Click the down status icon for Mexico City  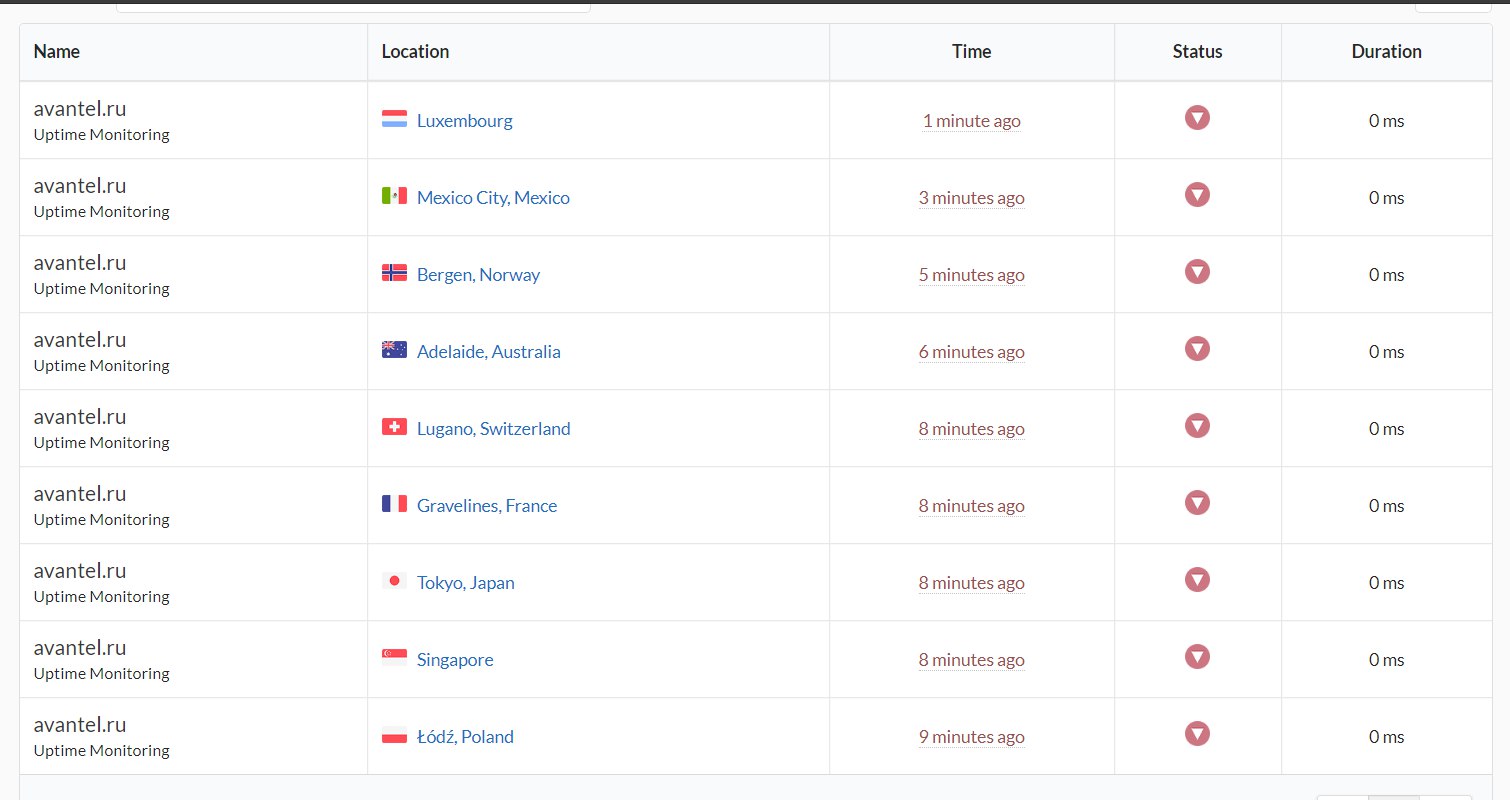(1197, 195)
